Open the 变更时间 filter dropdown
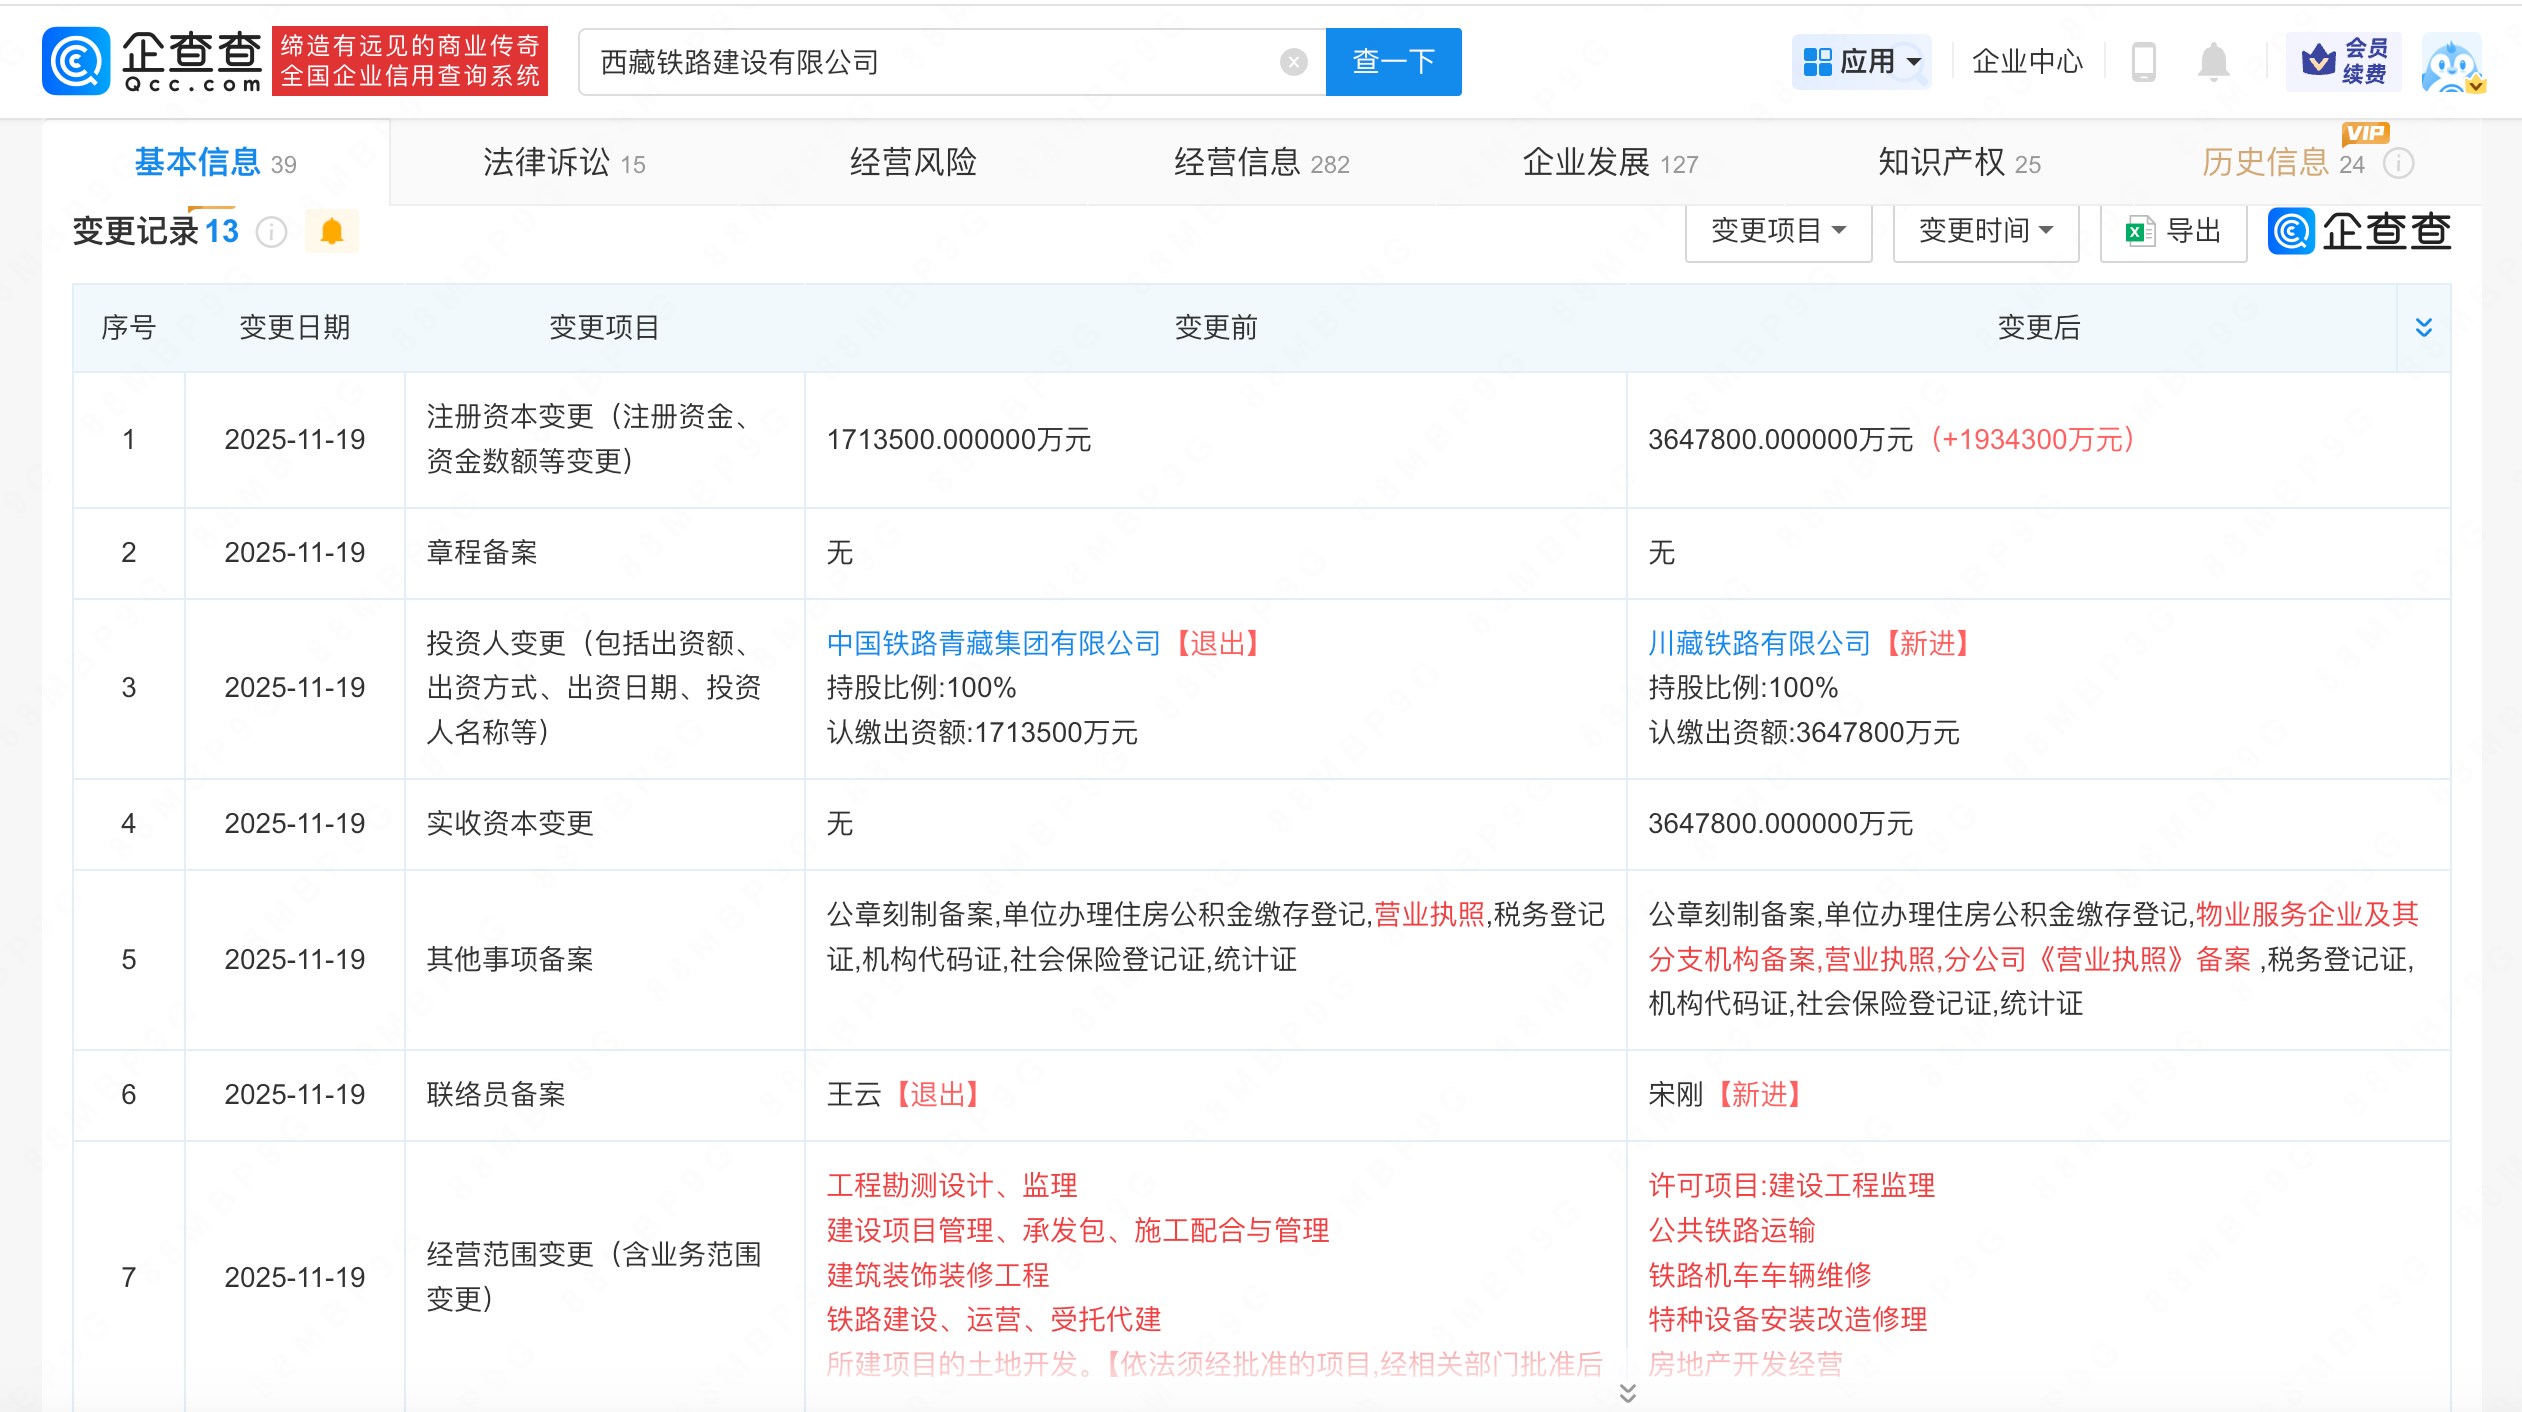2522x1412 pixels. click(x=1985, y=232)
